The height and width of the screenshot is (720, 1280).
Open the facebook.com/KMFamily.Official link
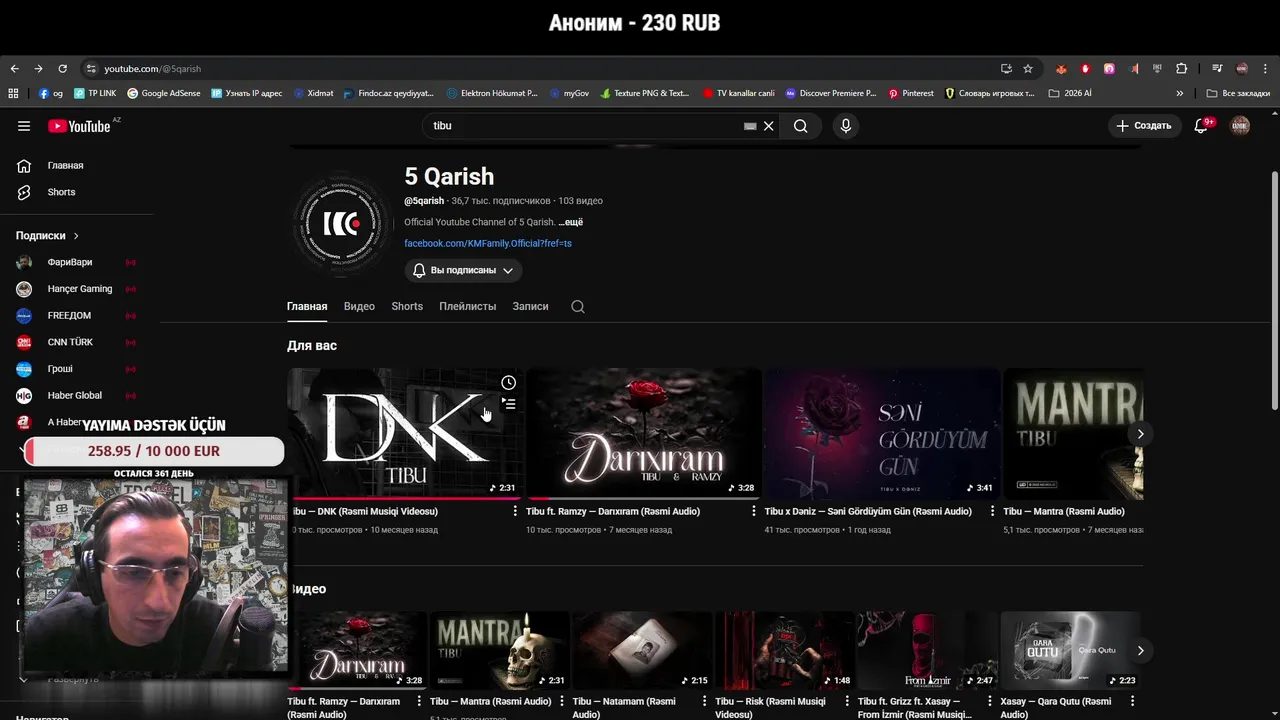[488, 243]
